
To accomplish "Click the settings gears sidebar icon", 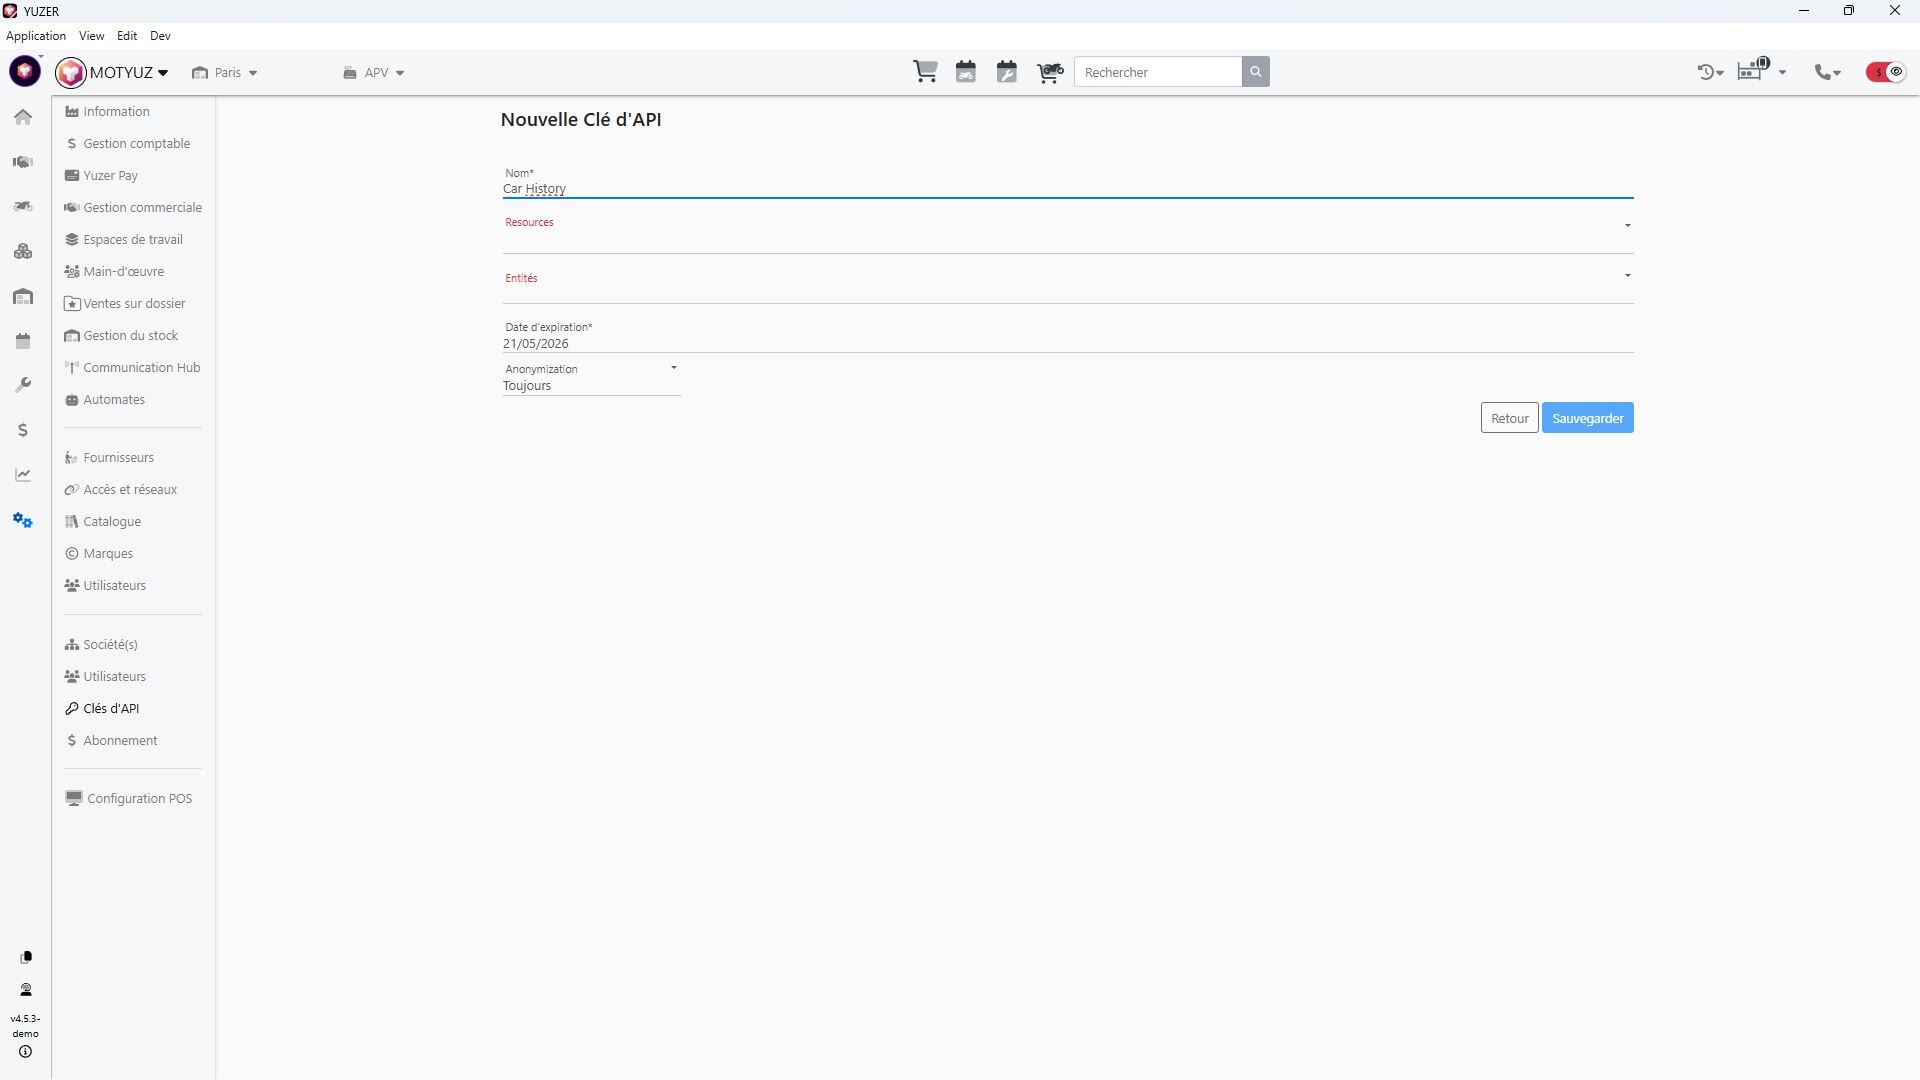I will (23, 520).
